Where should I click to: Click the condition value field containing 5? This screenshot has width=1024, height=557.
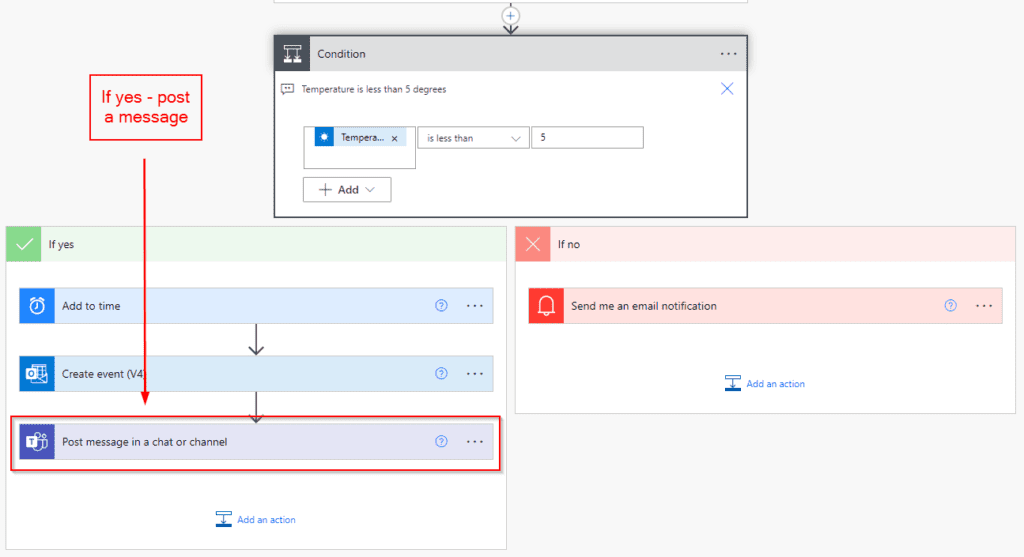(587, 138)
